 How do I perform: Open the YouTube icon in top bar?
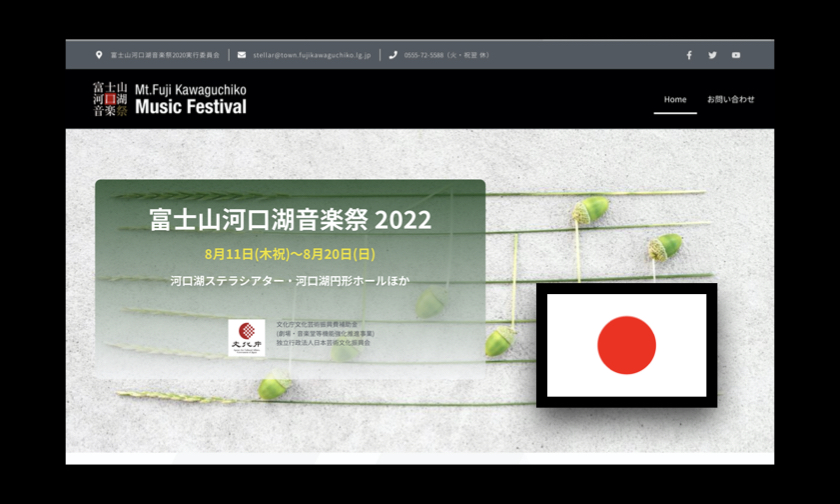[x=736, y=55]
